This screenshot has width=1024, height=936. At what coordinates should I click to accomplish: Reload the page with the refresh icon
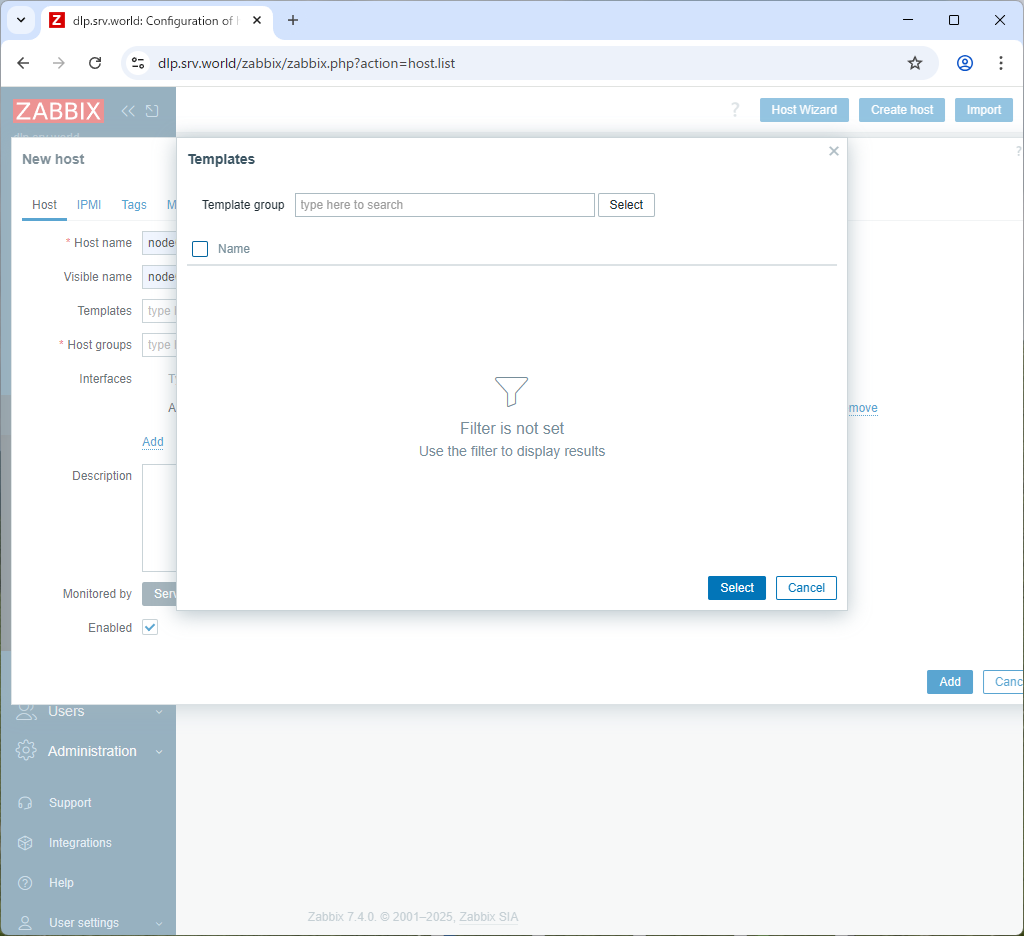tap(95, 62)
